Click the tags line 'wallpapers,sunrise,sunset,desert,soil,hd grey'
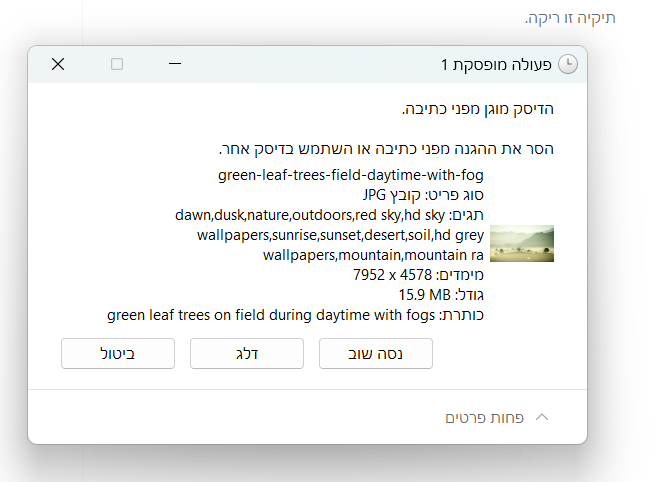The width and height of the screenshot is (659, 482). pyautogui.click(x=340, y=235)
